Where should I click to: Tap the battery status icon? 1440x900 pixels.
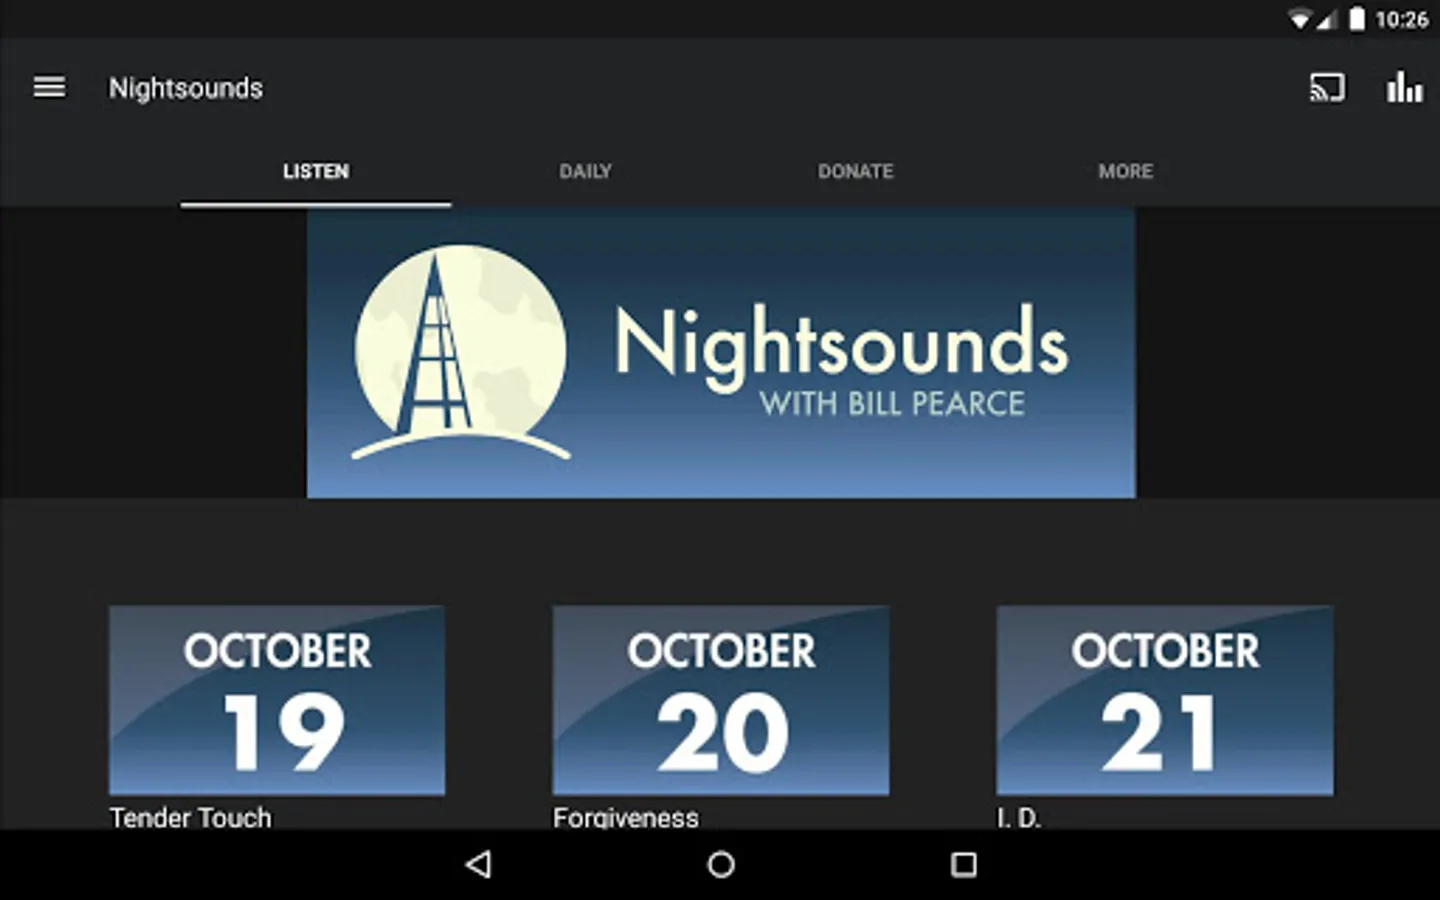[x=1357, y=19]
